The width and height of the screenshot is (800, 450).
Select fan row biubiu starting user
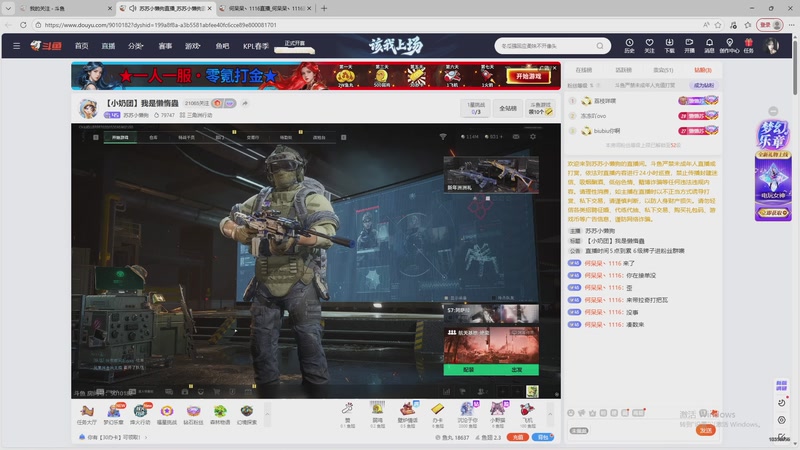[643, 131]
